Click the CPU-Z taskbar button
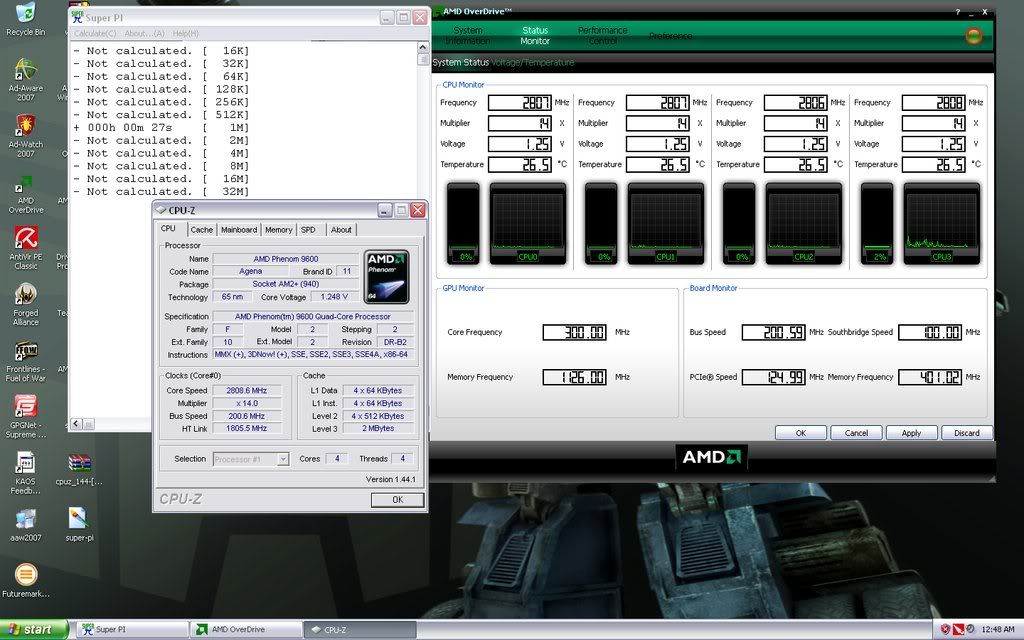This screenshot has width=1024, height=640. 360,630
